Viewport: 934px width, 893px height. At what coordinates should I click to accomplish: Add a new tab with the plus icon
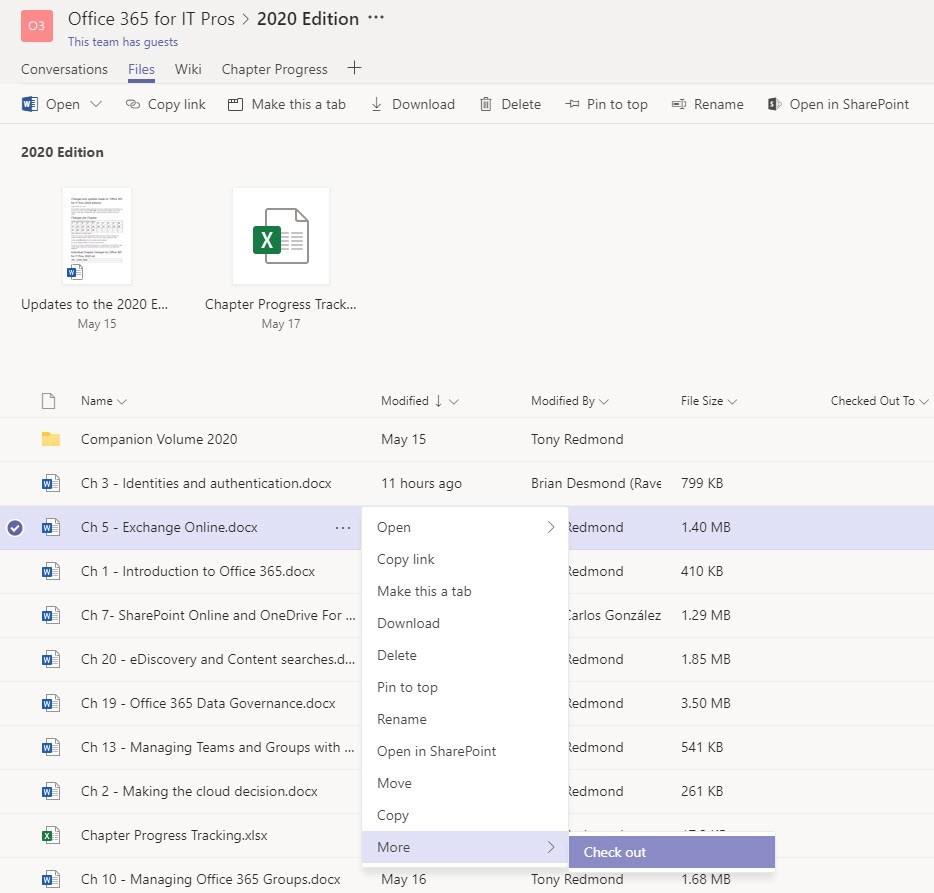[354, 68]
